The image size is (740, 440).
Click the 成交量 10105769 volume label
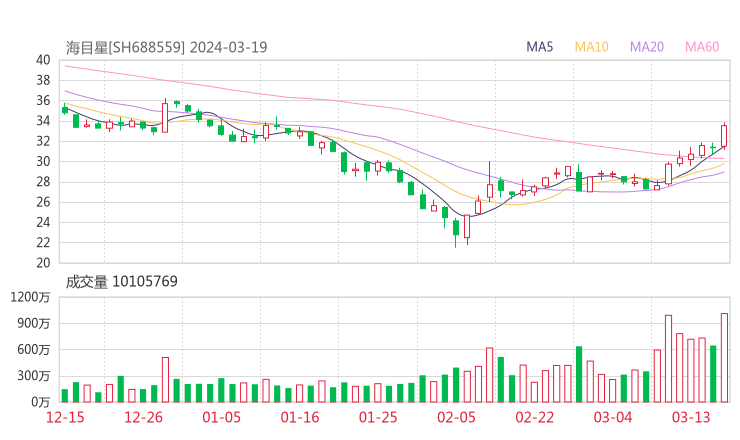(x=122, y=282)
